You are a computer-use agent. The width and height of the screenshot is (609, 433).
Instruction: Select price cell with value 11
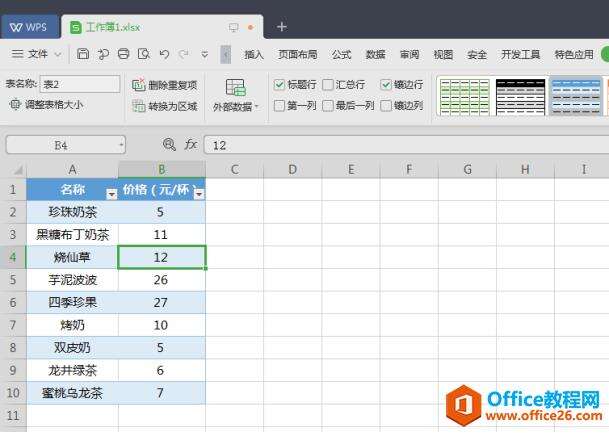[162, 235]
